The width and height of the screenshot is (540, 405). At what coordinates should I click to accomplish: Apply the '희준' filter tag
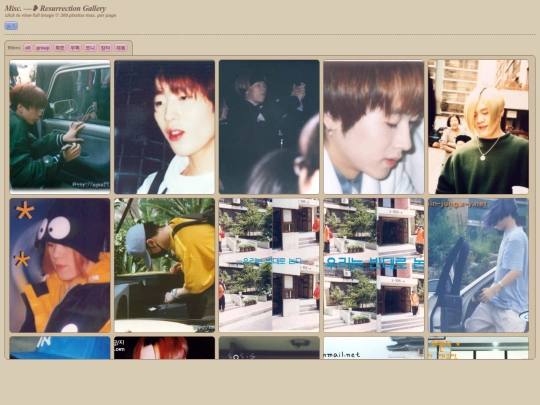(x=60, y=48)
